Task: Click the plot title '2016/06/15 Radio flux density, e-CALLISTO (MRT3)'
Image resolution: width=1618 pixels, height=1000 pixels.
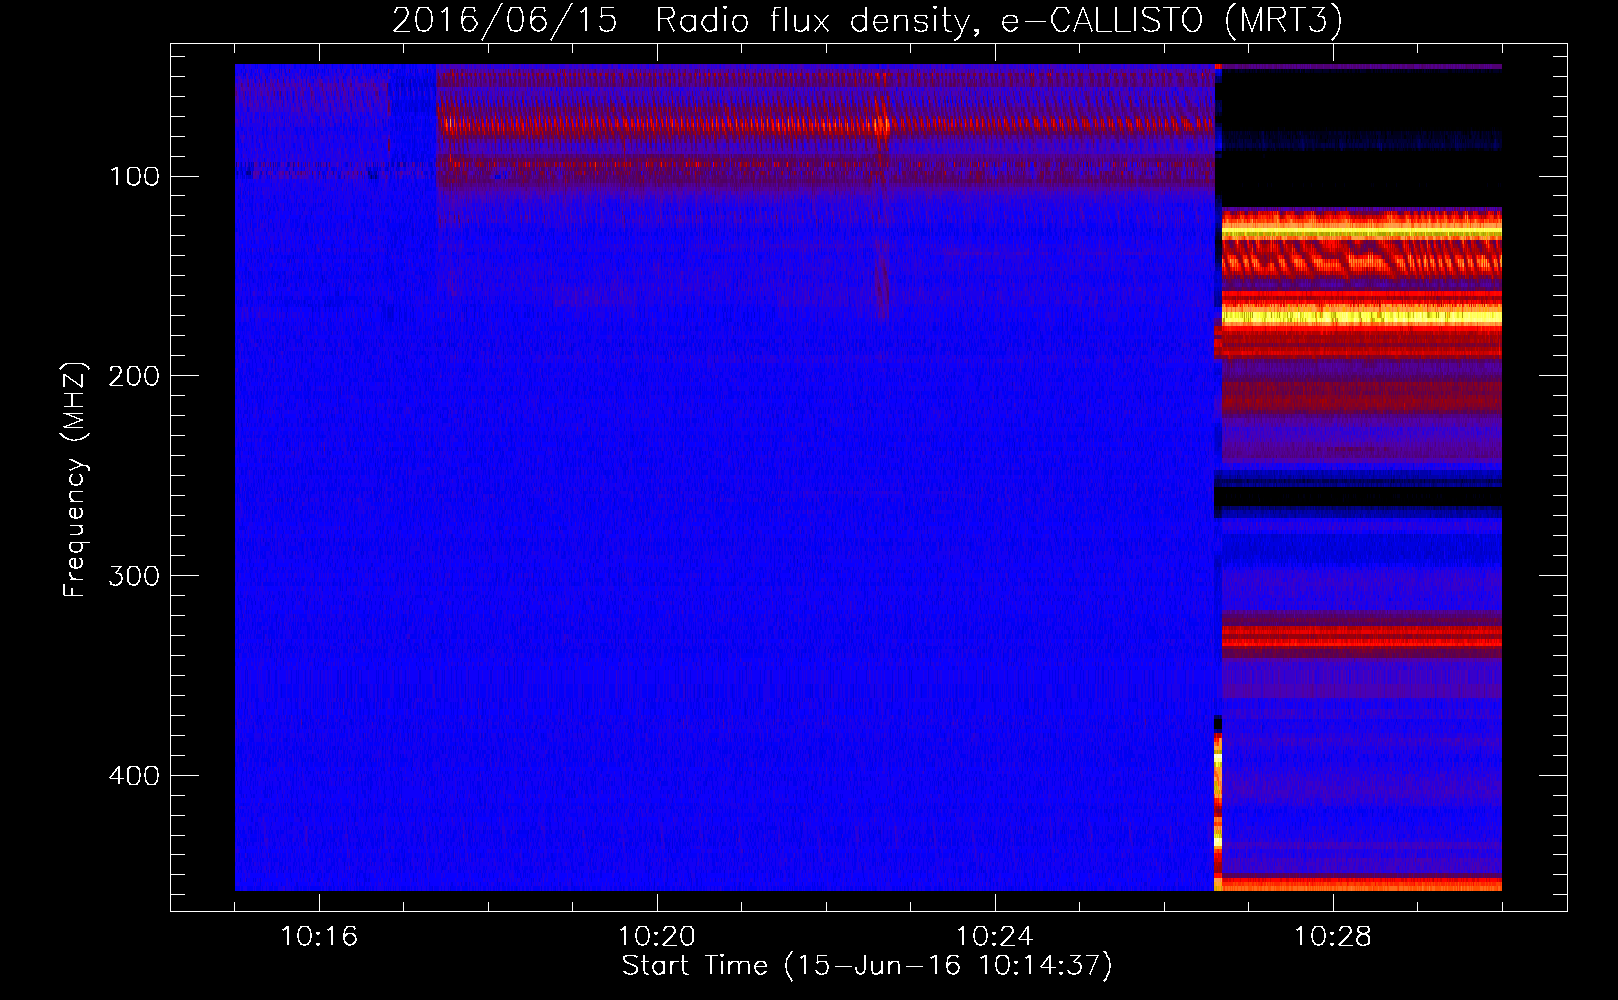Action: tap(867, 21)
